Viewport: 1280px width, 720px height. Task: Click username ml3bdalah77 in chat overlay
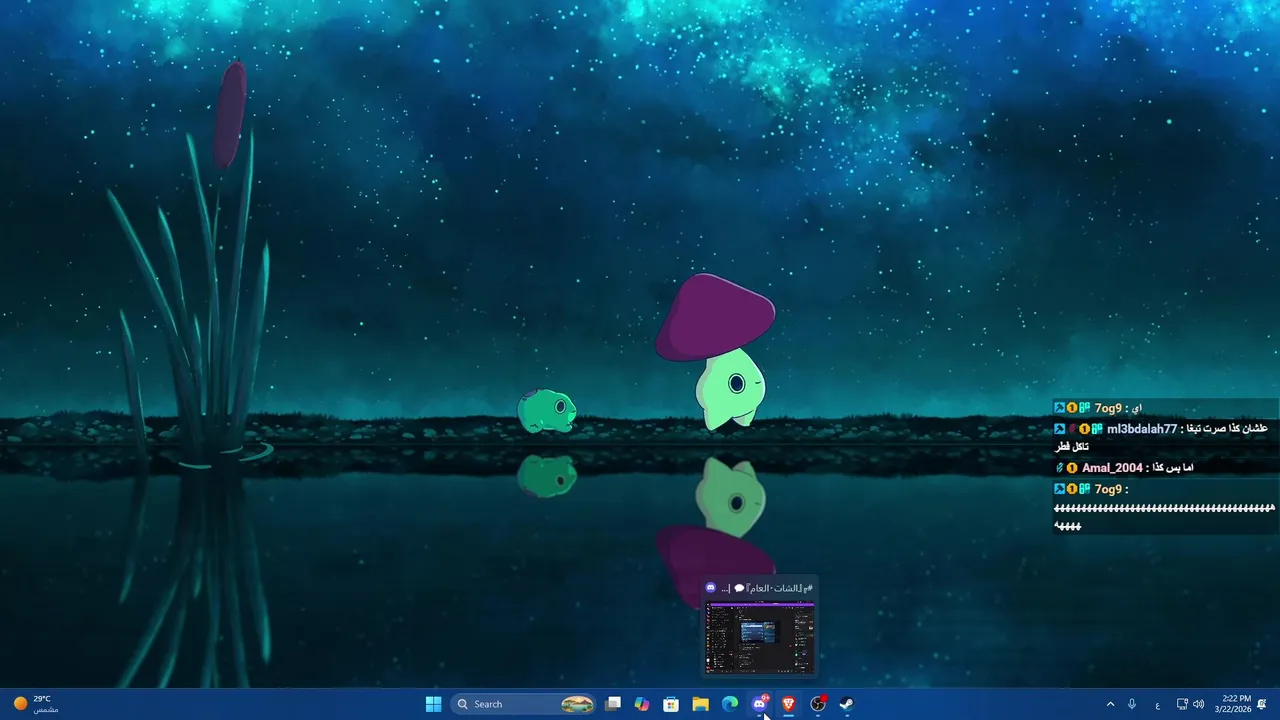point(1142,428)
